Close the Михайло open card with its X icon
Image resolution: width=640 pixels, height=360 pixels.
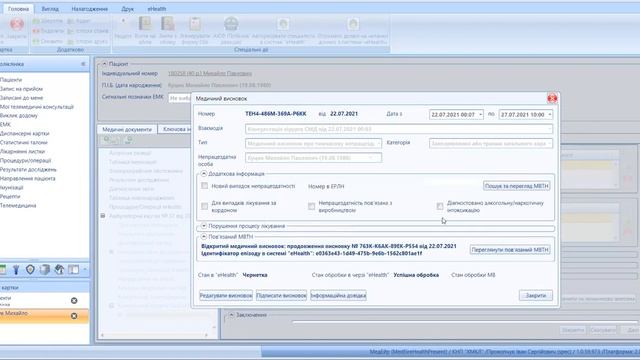pos(74,316)
